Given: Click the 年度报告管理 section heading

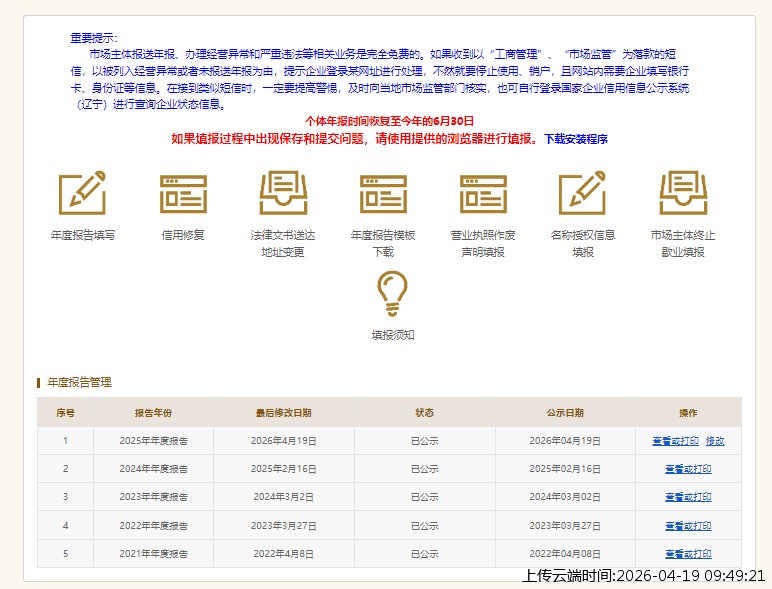Looking at the screenshot, I should click(x=79, y=382).
